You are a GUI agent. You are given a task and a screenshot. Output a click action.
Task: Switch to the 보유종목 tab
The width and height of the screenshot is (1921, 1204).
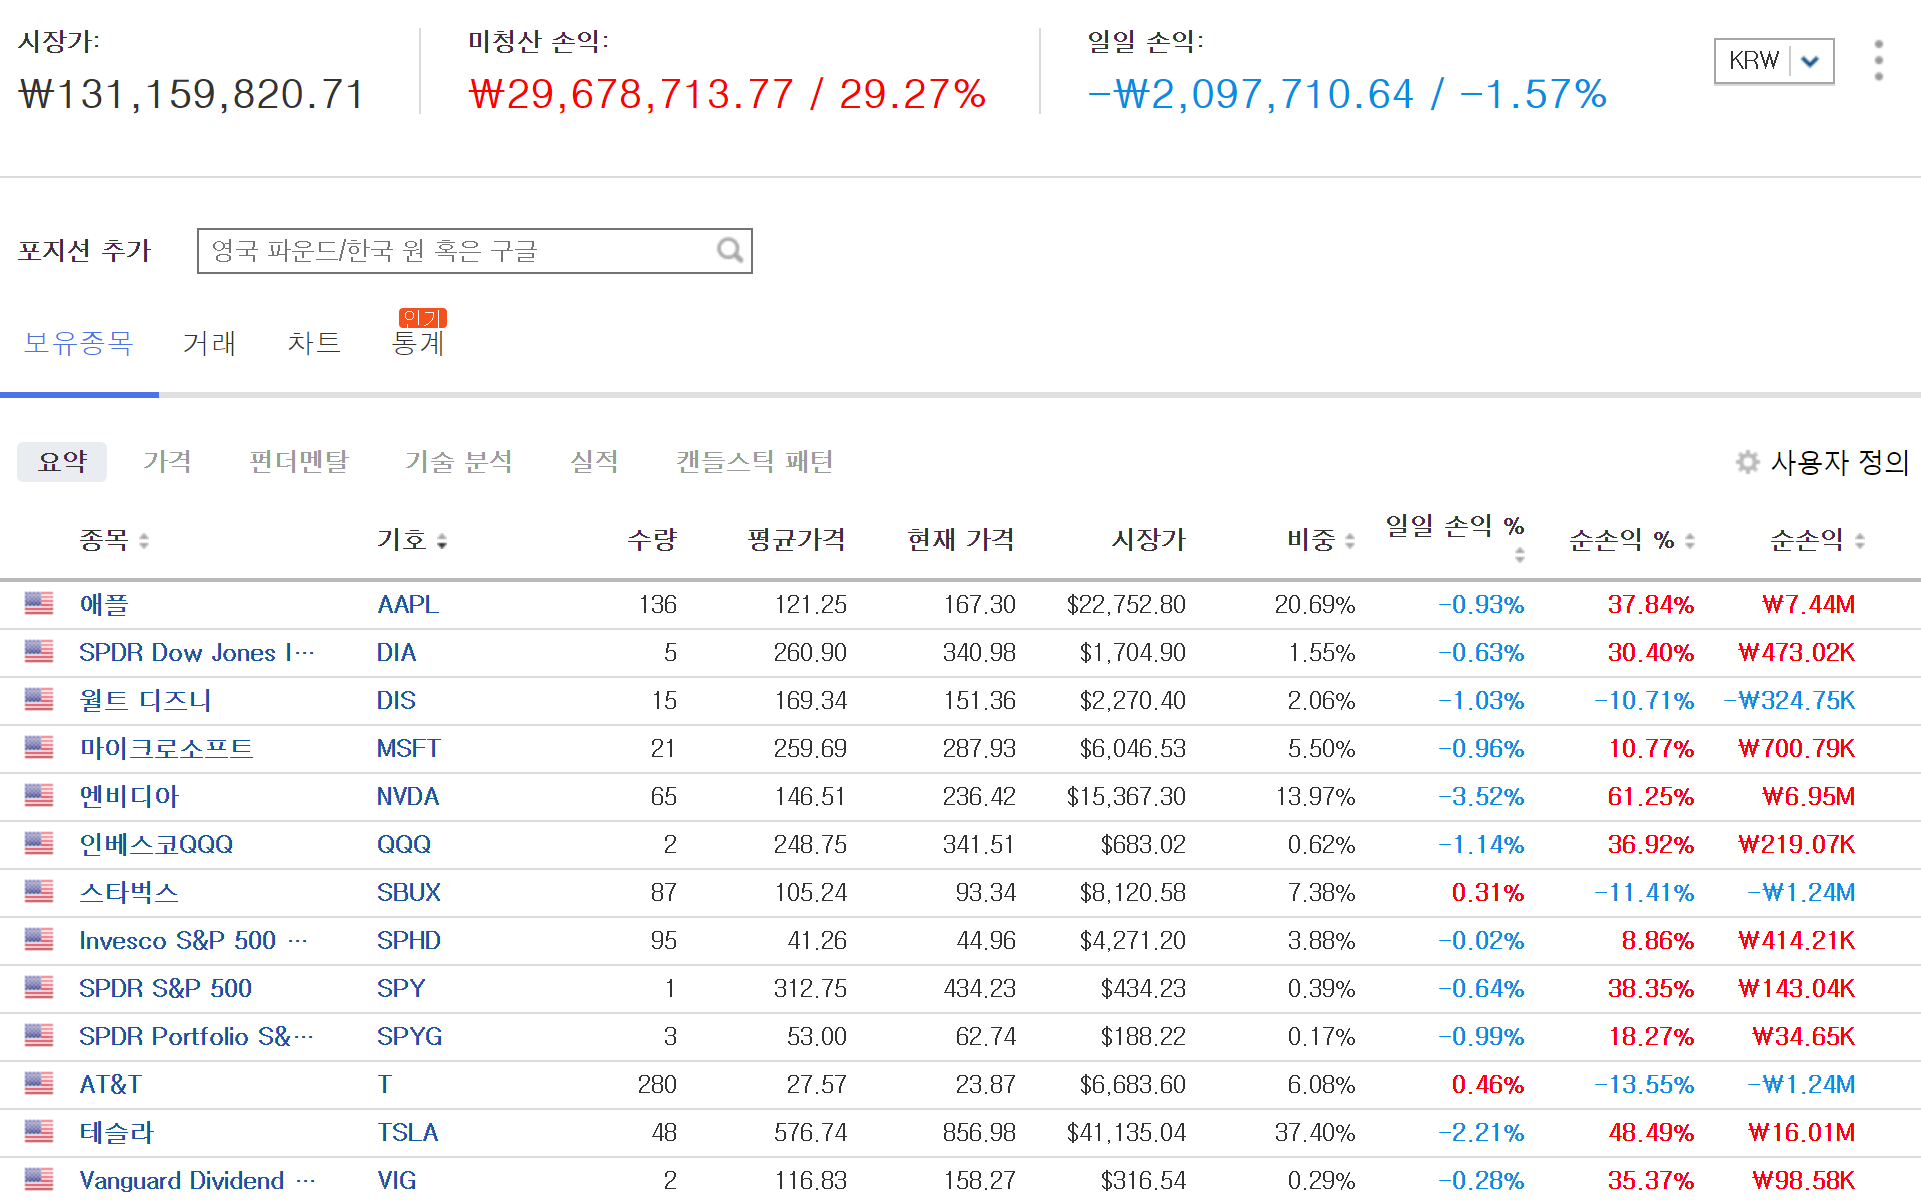[79, 343]
